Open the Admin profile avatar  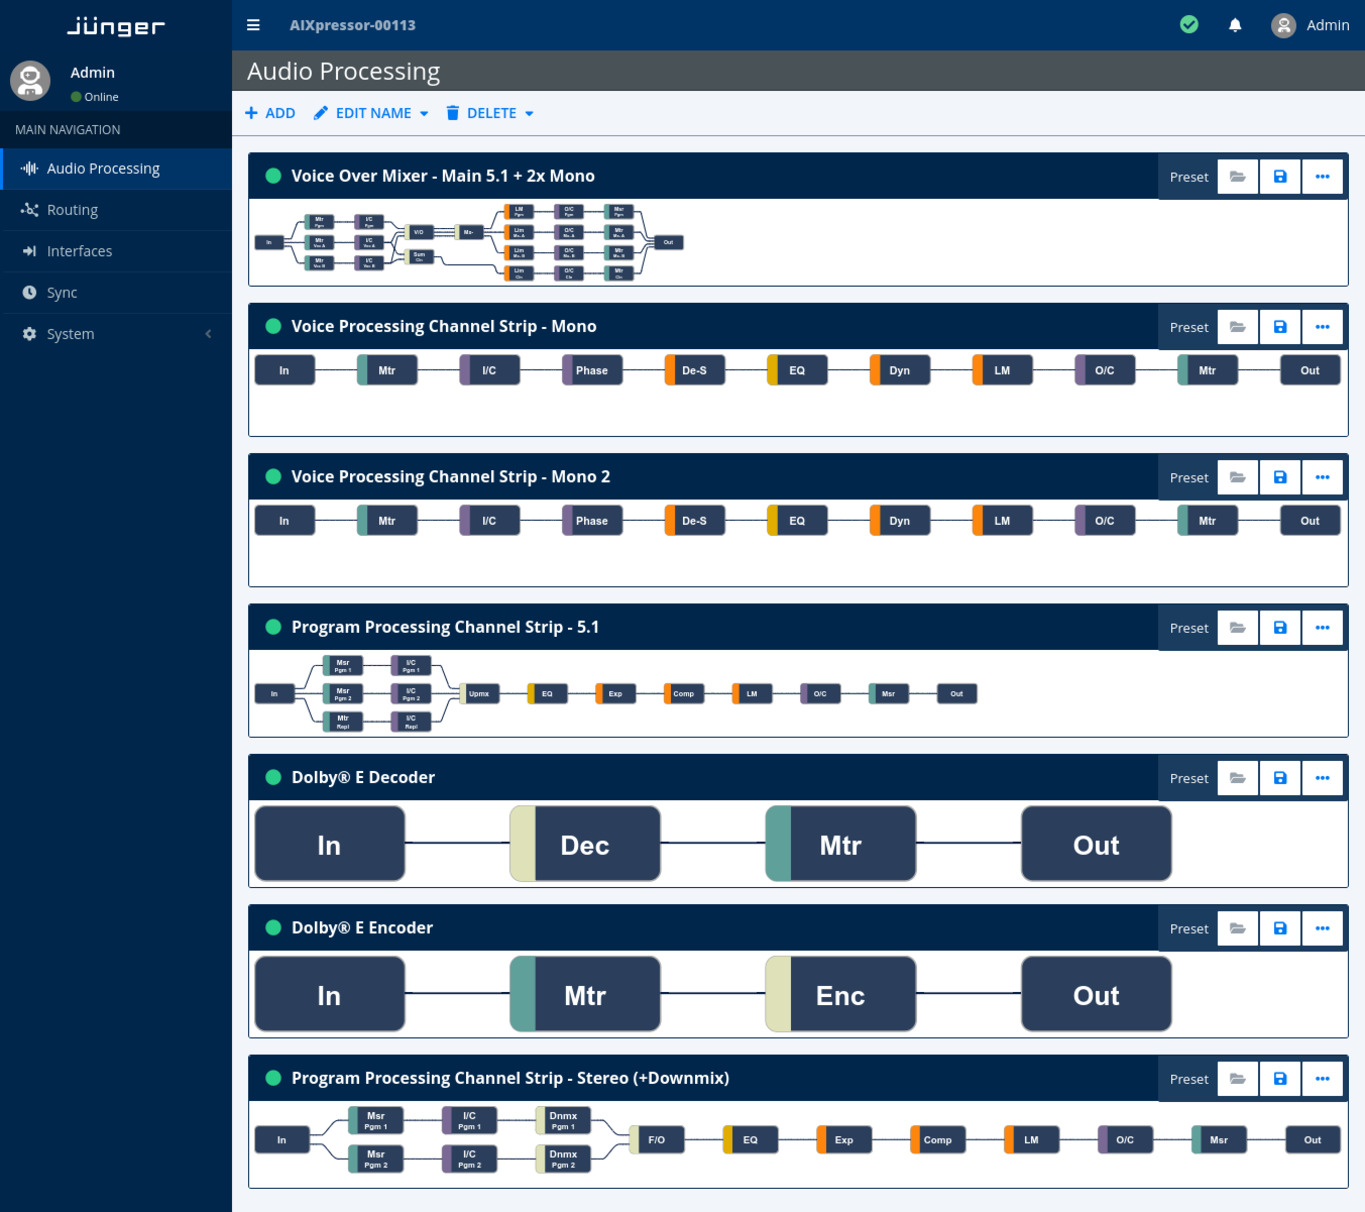pos(1283,25)
